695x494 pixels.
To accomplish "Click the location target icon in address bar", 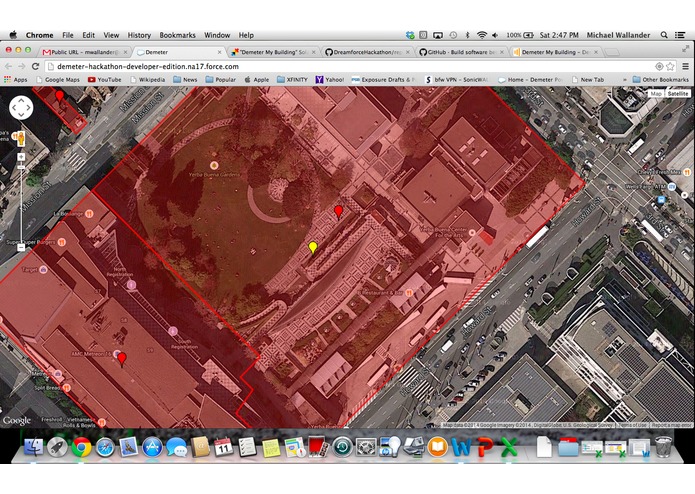I will (x=659, y=66).
